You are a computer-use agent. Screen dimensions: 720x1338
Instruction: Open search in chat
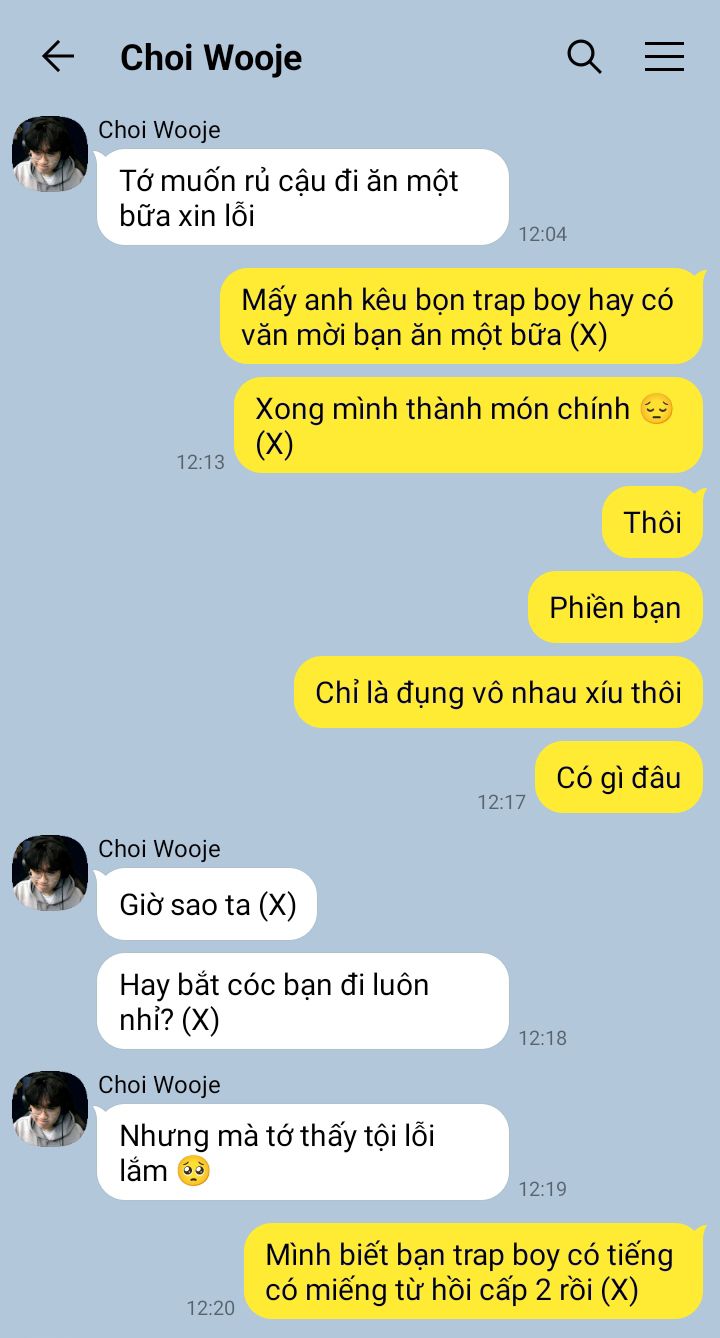[584, 57]
